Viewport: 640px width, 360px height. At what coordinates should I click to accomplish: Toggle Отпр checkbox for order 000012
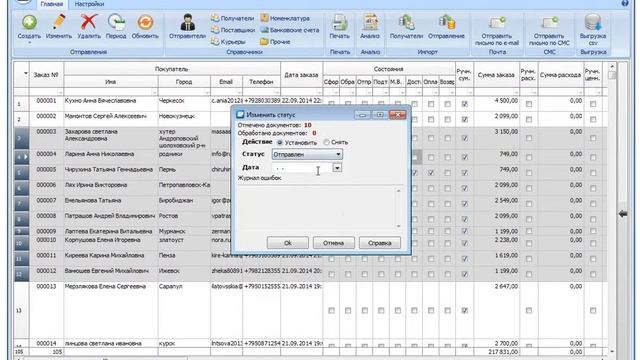[x=364, y=274]
